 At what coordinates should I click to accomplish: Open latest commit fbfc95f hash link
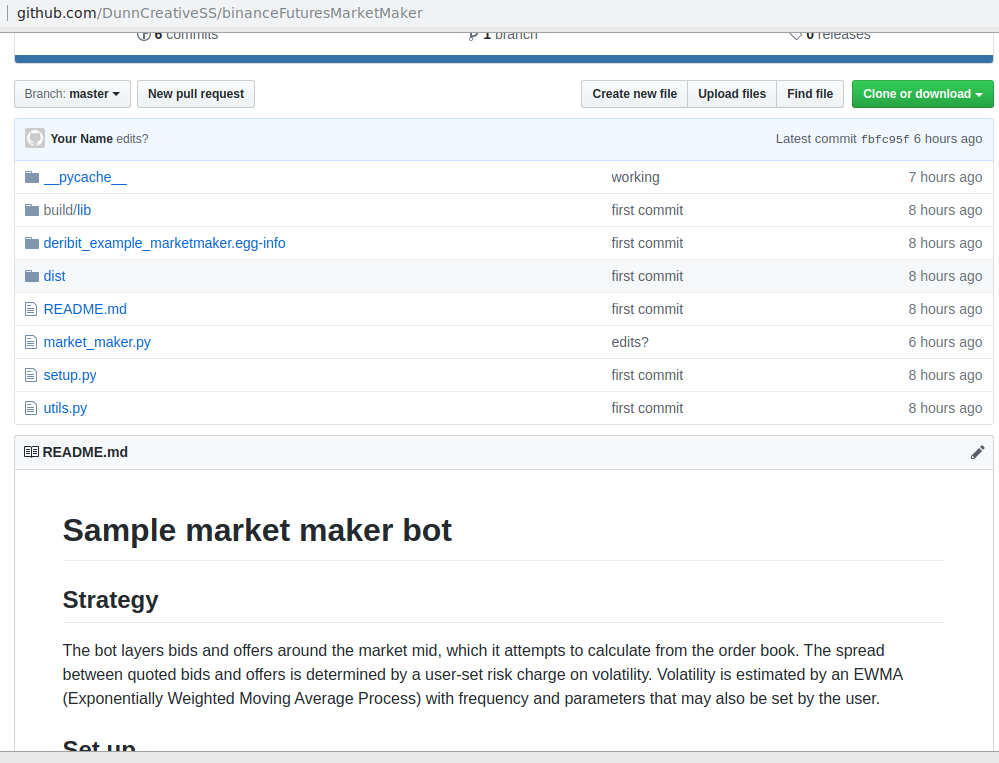pos(885,139)
